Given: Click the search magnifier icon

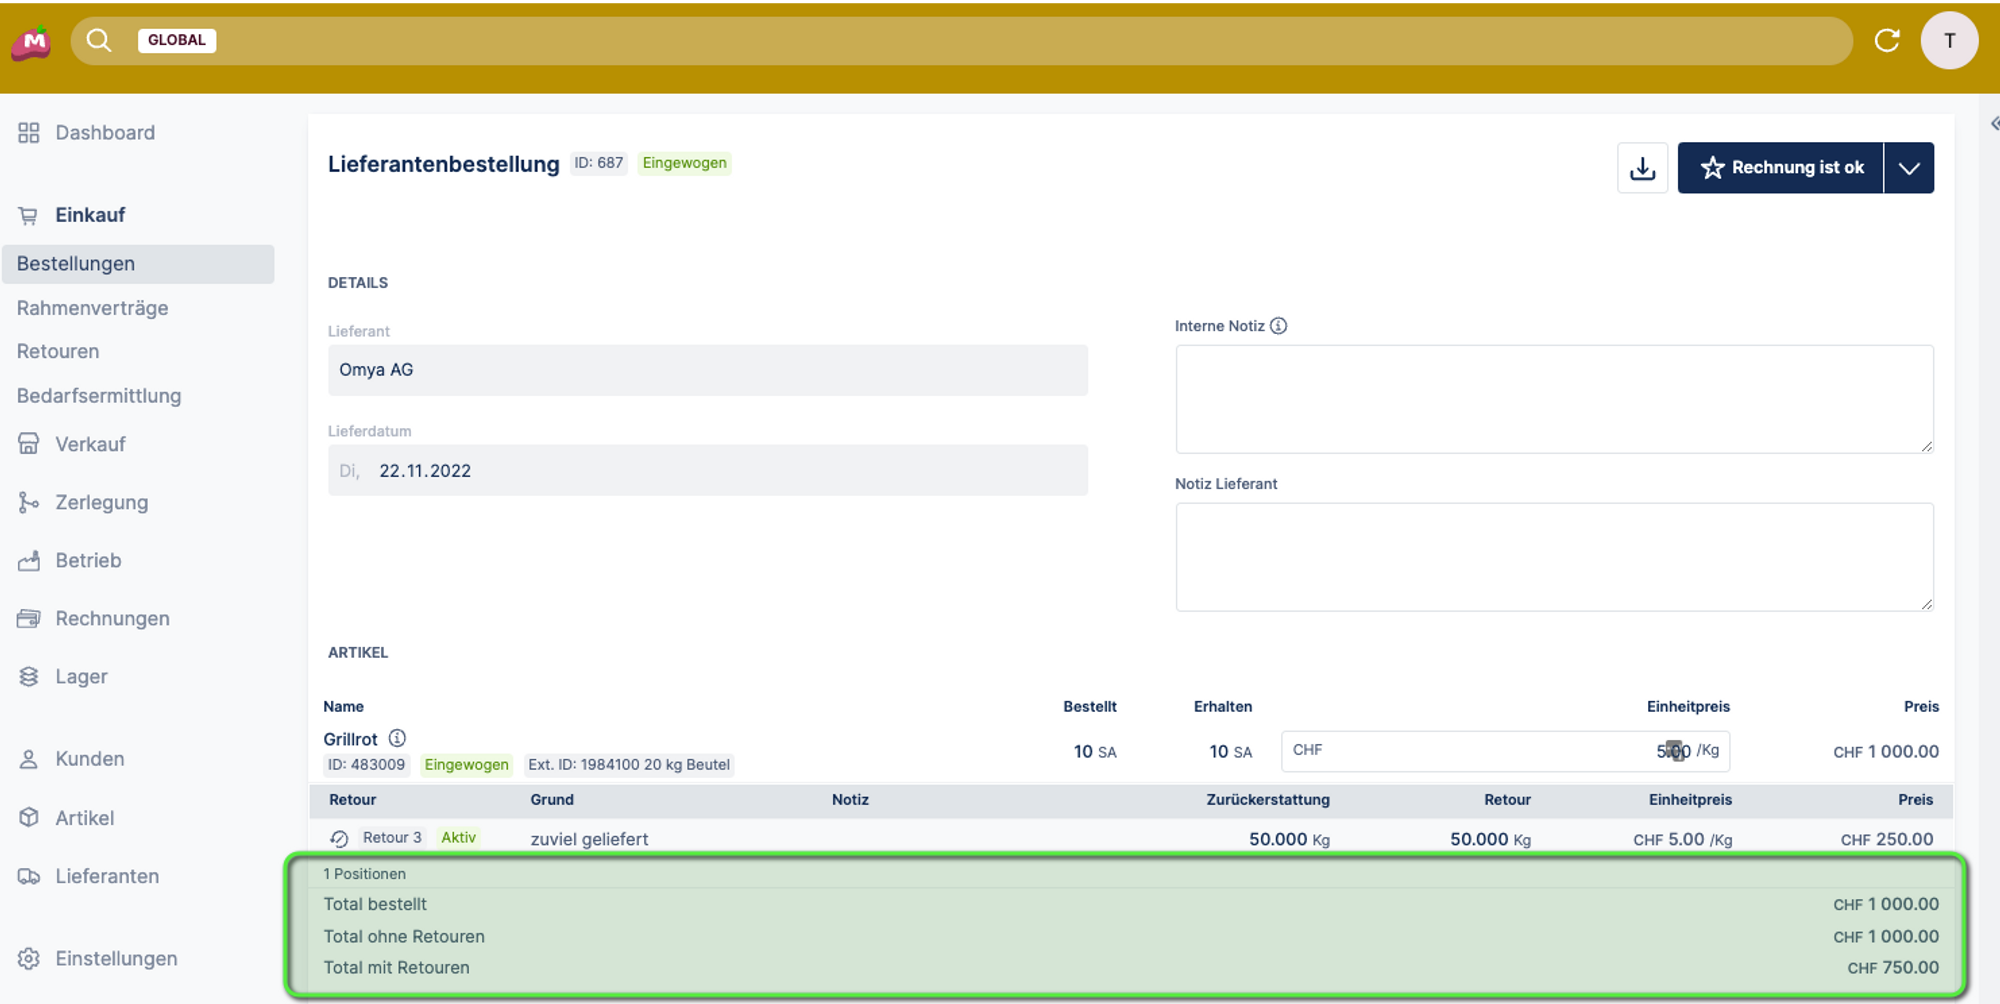Looking at the screenshot, I should pos(99,40).
